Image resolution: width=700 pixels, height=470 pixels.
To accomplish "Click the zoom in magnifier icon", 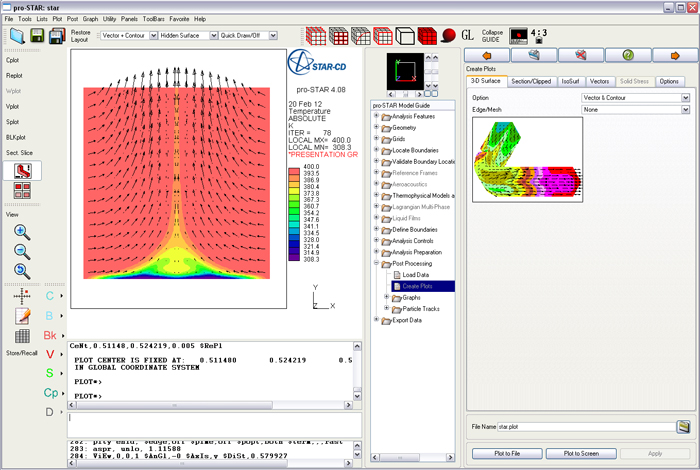I will click(x=22, y=232).
